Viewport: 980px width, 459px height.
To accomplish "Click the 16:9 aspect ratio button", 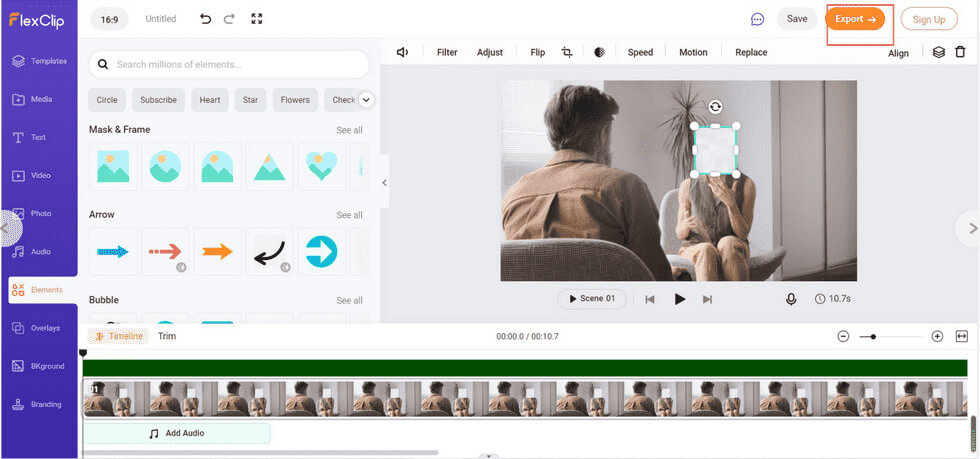I will click(x=109, y=19).
